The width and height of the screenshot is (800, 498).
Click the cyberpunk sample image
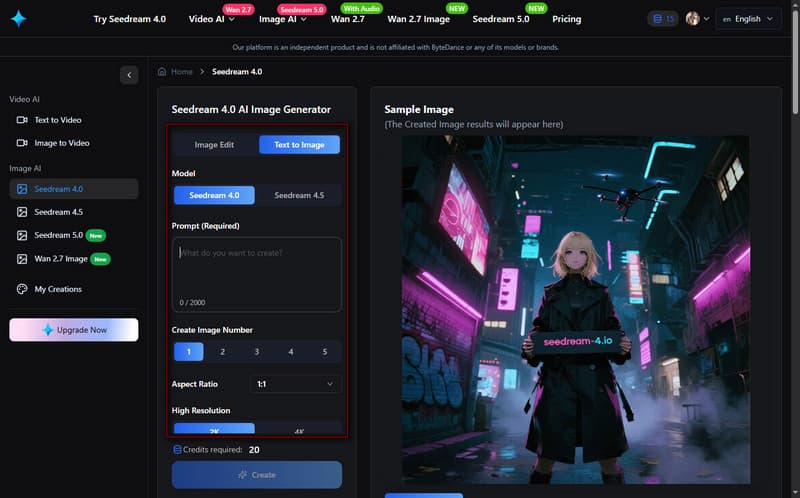(576, 310)
